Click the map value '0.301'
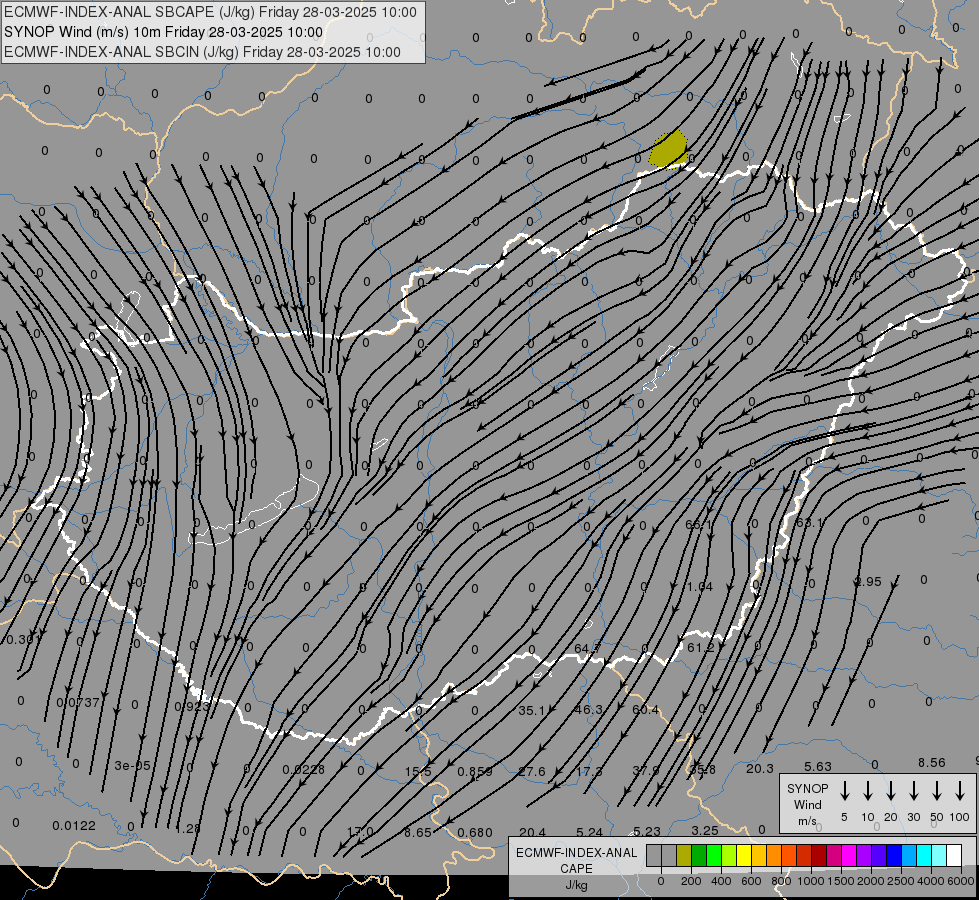Image resolution: width=979 pixels, height=900 pixels. click(22, 640)
